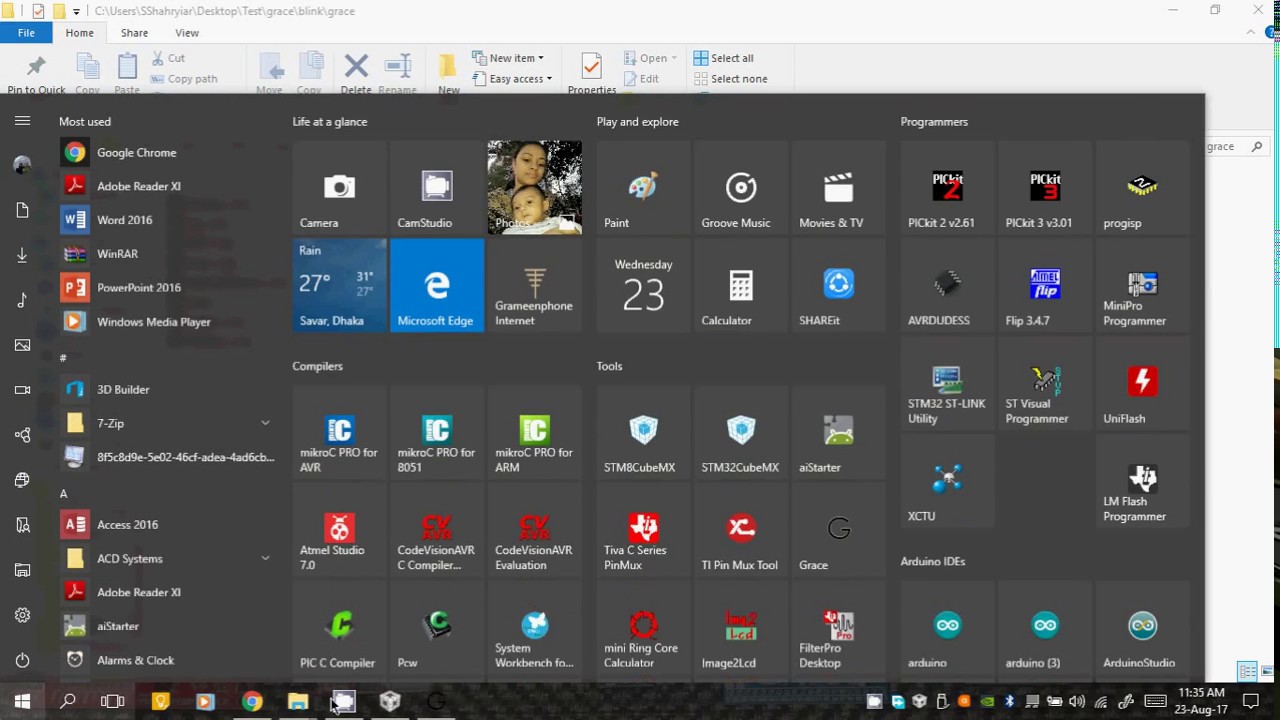The image size is (1280, 720).
Task: Launch SHAREit tile
Action: [x=839, y=285]
